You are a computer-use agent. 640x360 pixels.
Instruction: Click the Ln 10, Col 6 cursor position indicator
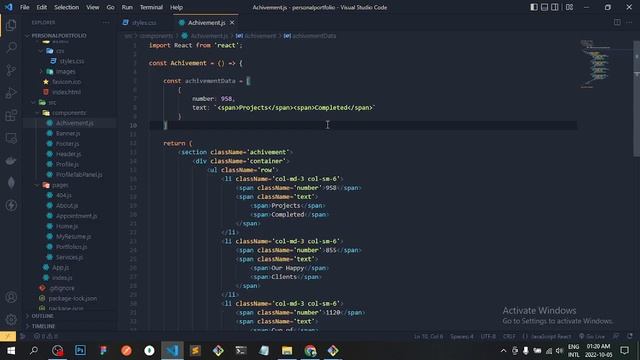[428, 336]
